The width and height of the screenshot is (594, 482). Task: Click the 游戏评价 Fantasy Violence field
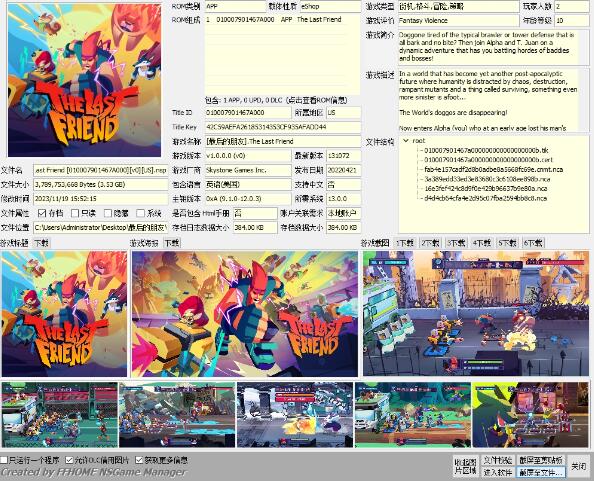click(458, 20)
